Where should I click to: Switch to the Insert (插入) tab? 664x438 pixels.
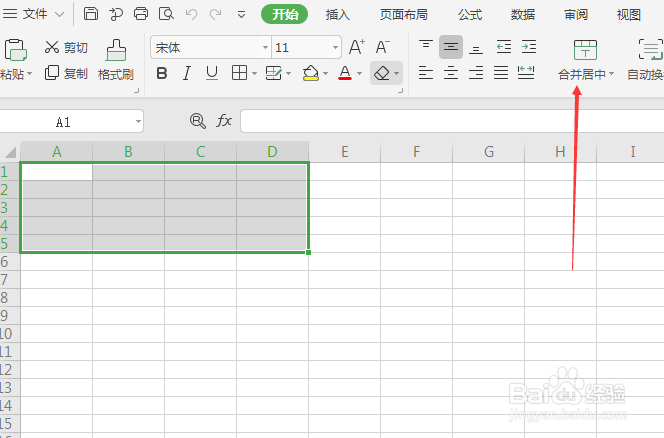pos(338,15)
